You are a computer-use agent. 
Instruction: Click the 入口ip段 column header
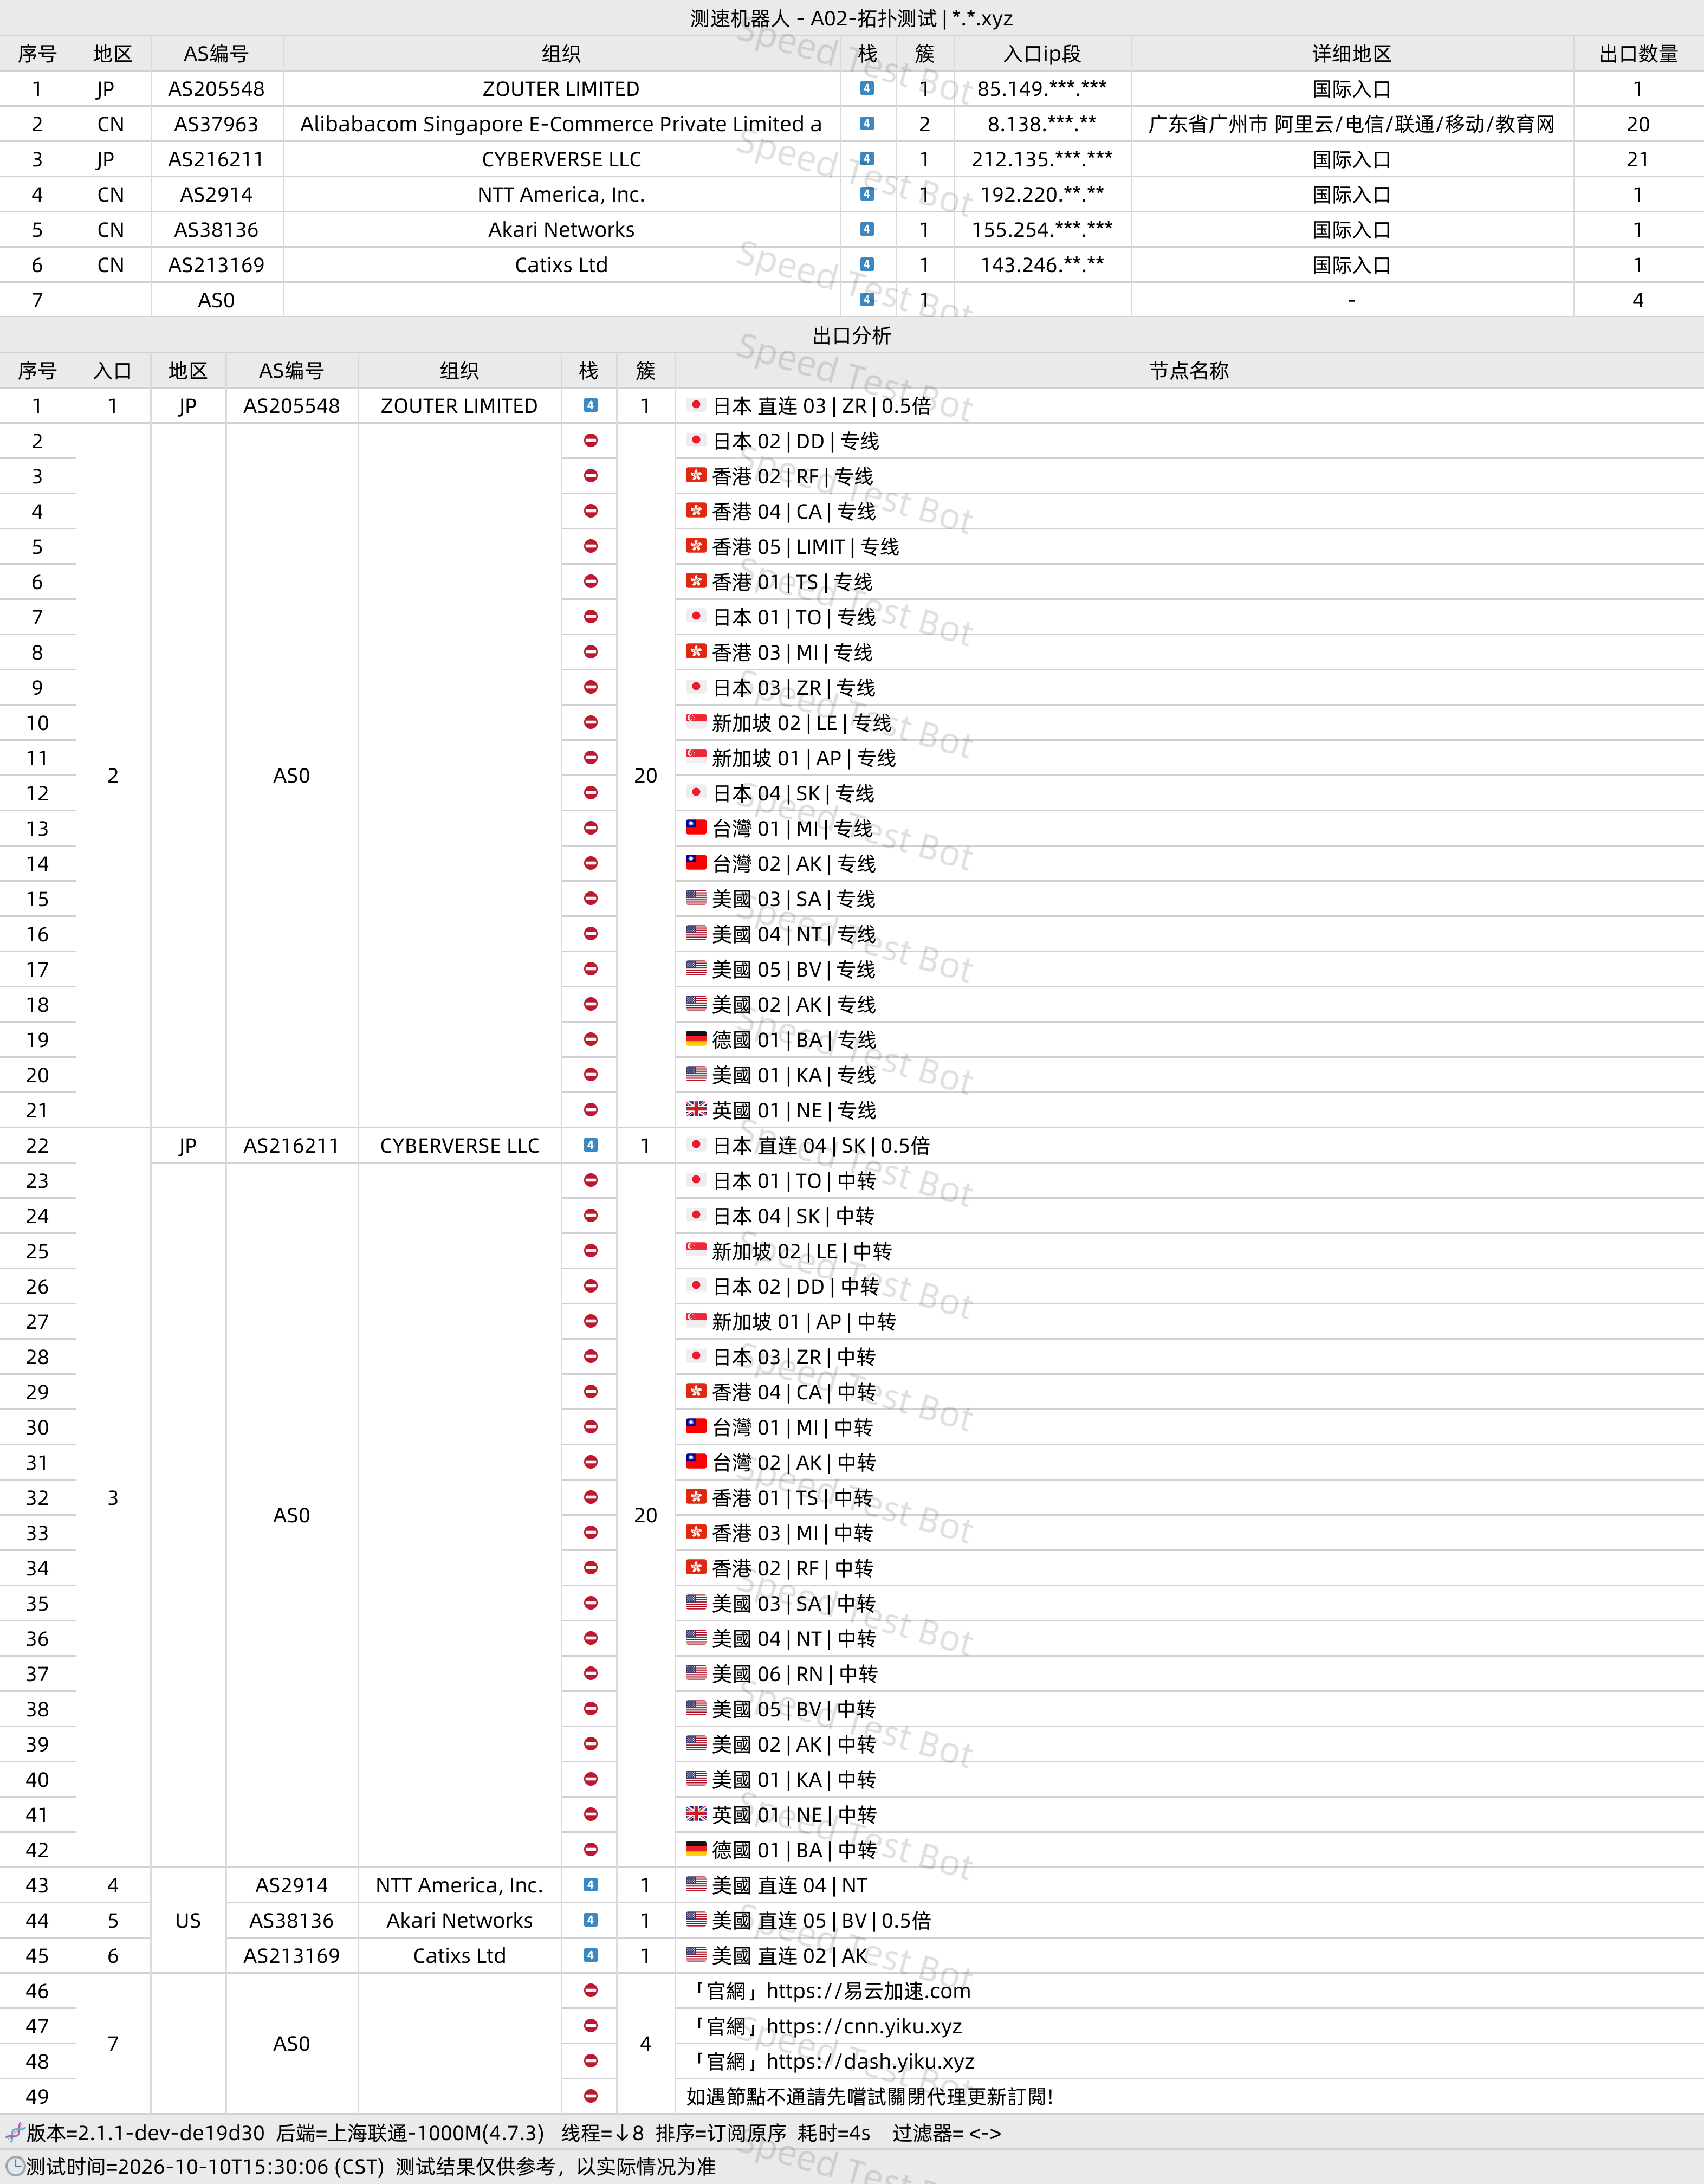[1042, 54]
